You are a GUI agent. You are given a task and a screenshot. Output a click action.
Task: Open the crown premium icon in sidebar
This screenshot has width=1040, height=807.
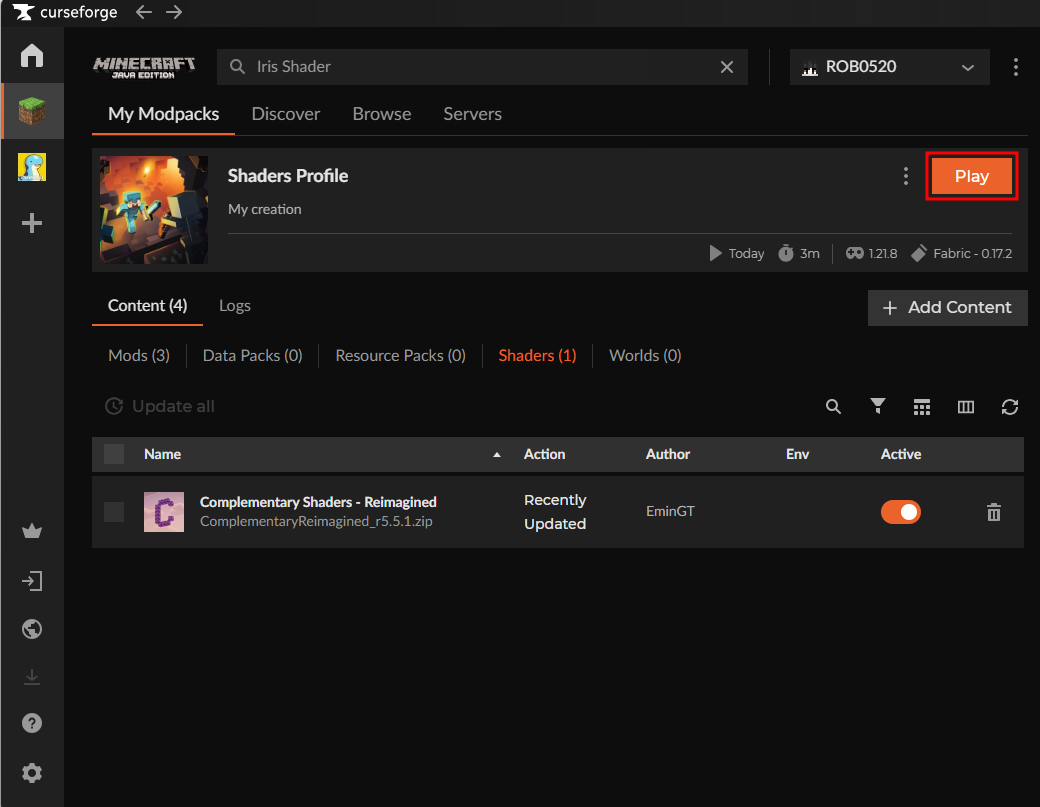(32, 531)
